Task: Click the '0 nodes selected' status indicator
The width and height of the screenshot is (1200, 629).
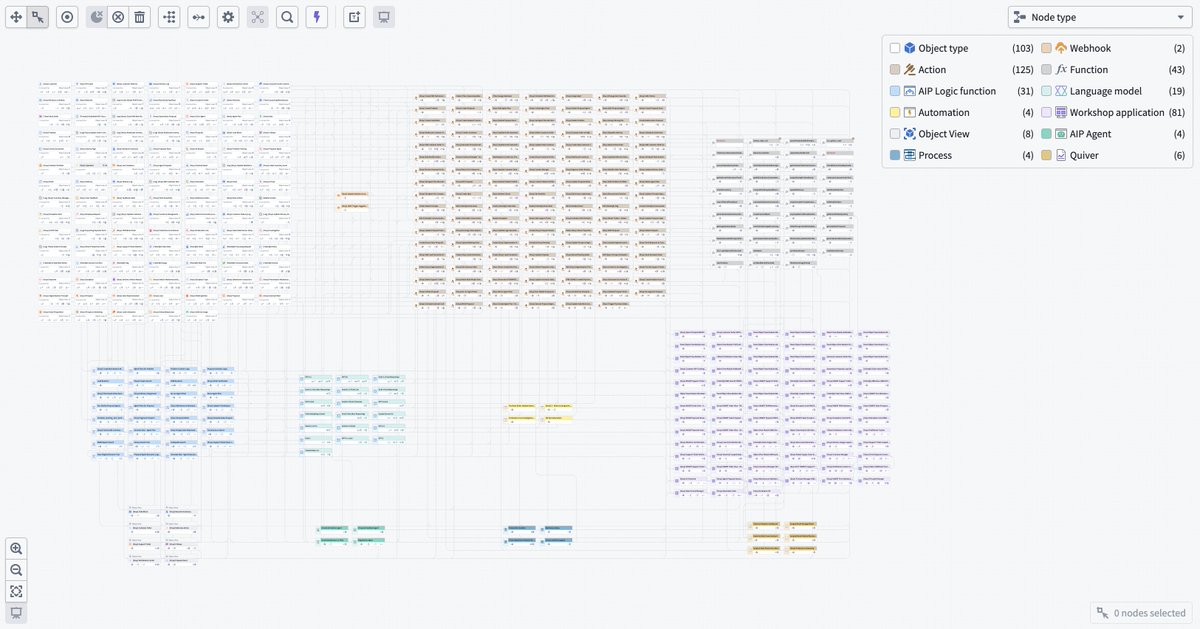Action: click(1140, 612)
